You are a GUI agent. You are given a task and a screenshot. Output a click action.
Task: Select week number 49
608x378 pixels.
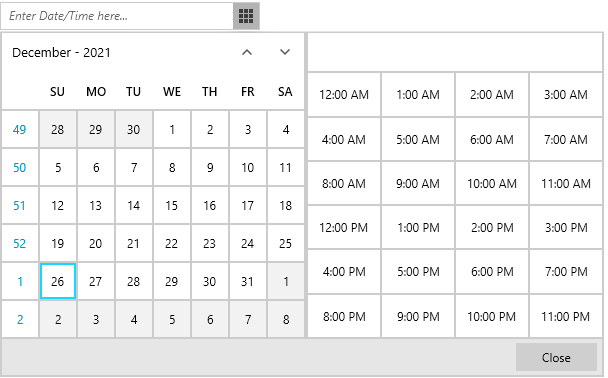click(x=19, y=129)
